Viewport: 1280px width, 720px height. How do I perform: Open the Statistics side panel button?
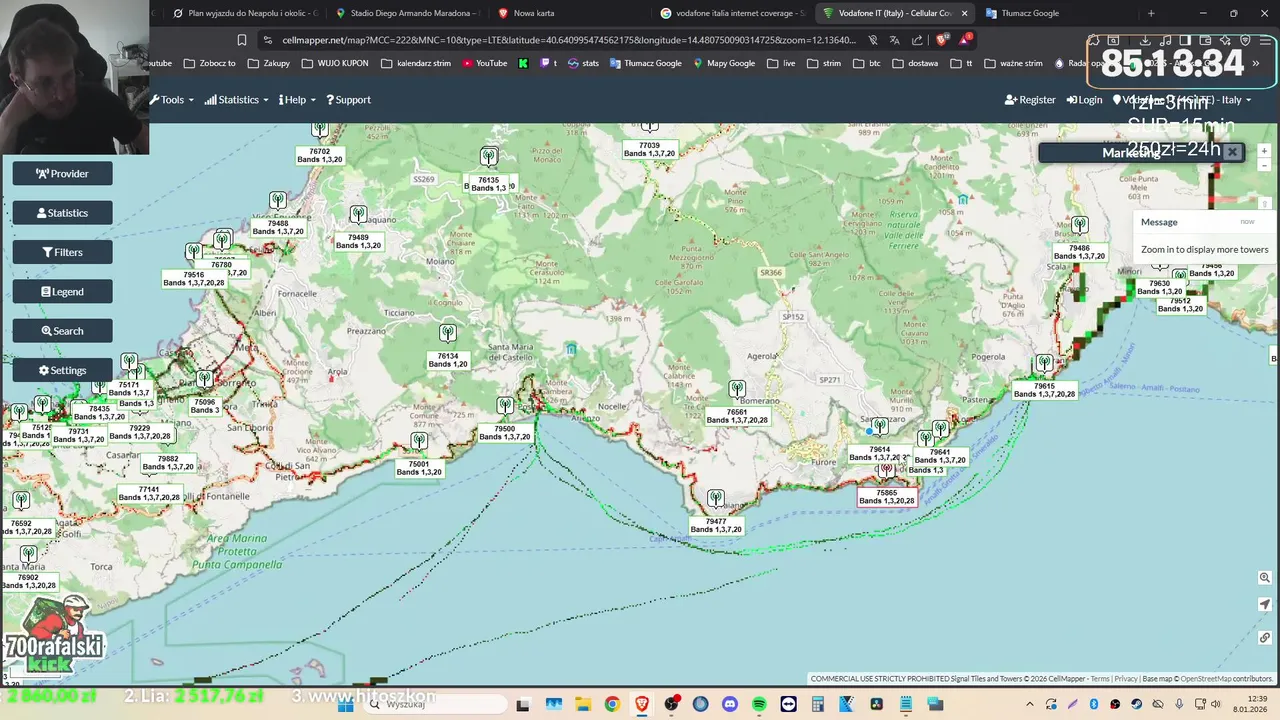(62, 213)
